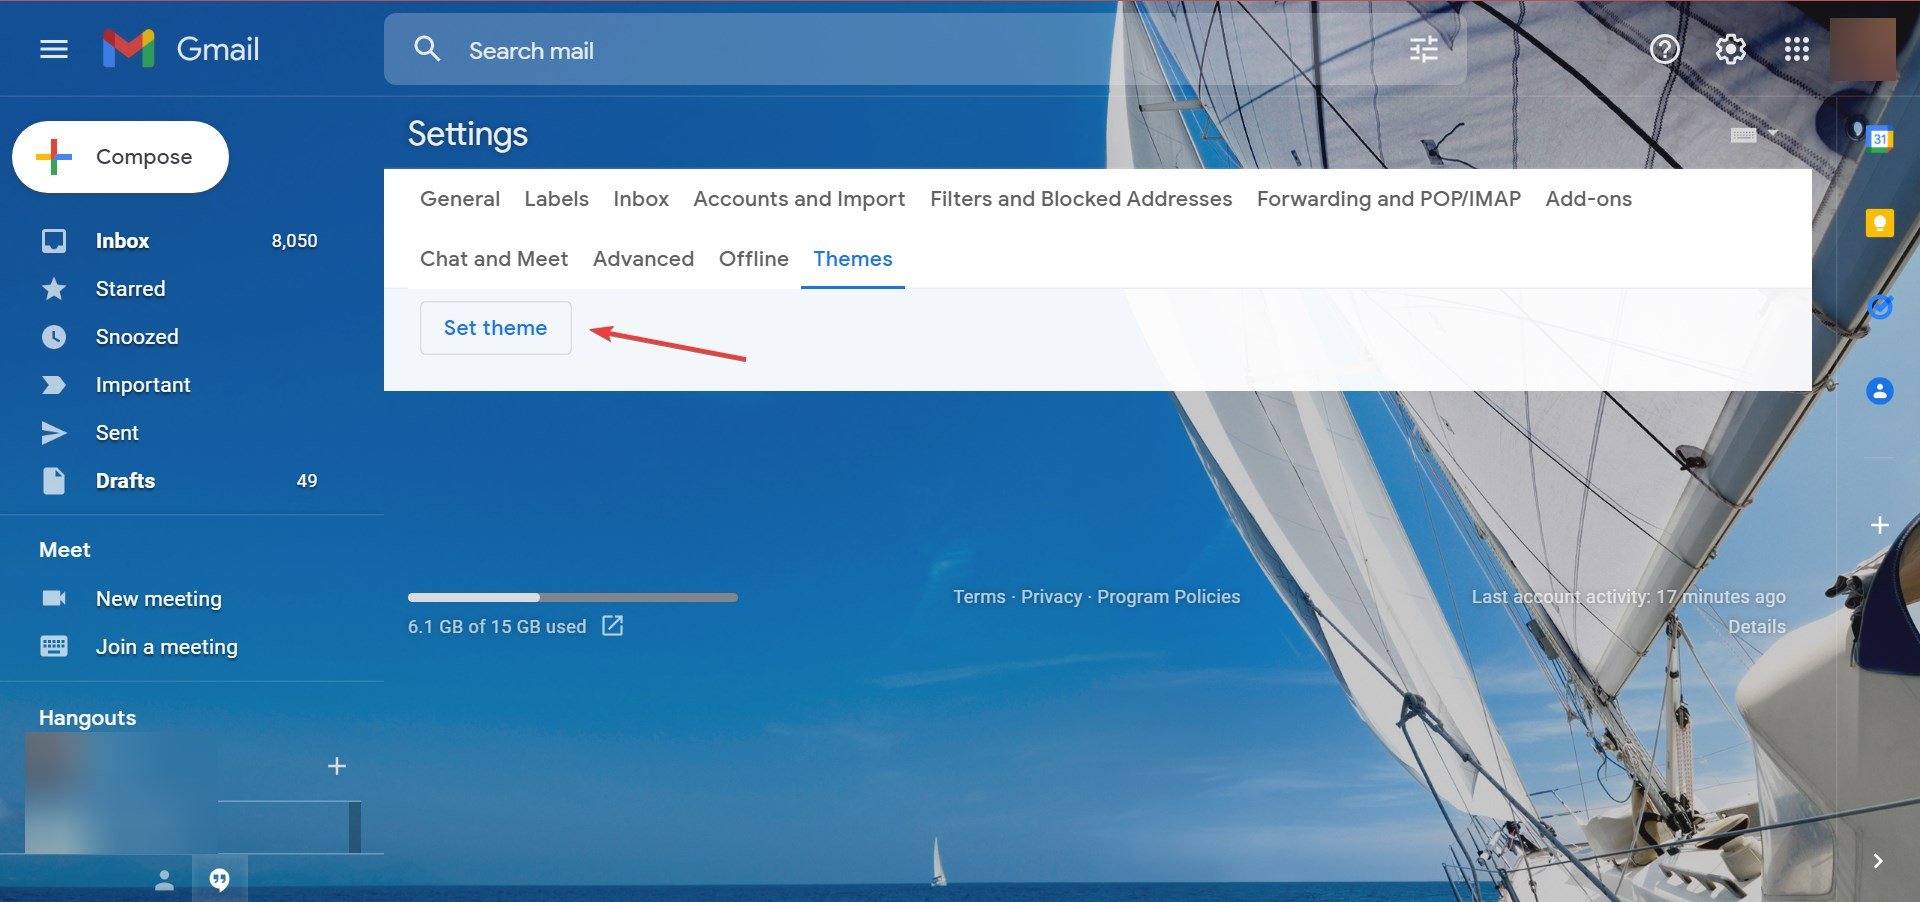Image resolution: width=1920 pixels, height=902 pixels.
Task: Open the main menu hamburger icon
Action: coord(54,49)
